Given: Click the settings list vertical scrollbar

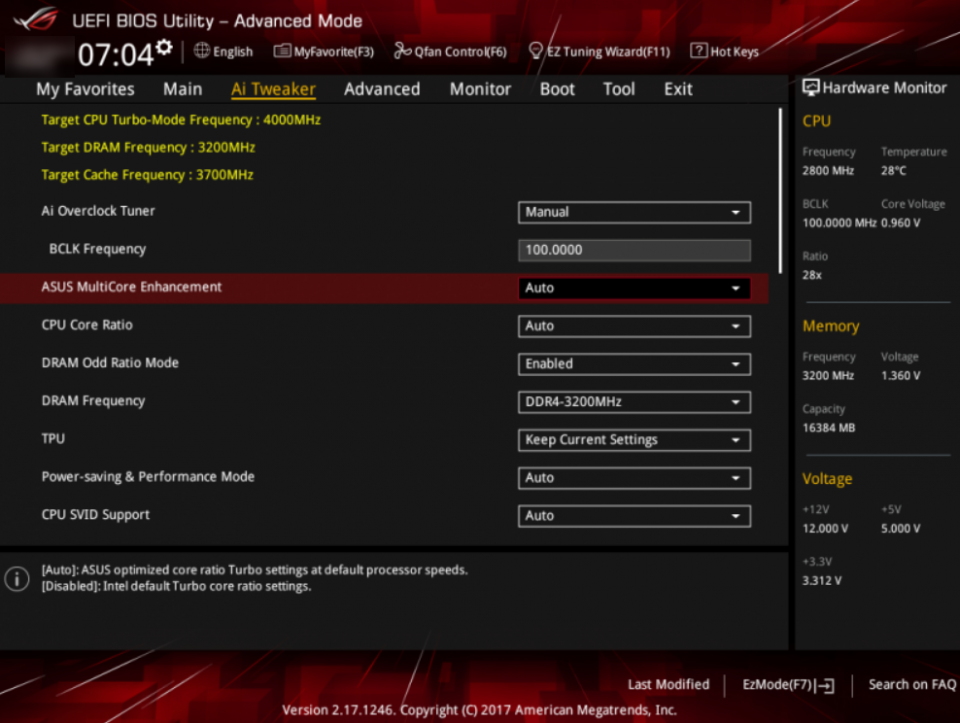Looking at the screenshot, I should [x=780, y=190].
